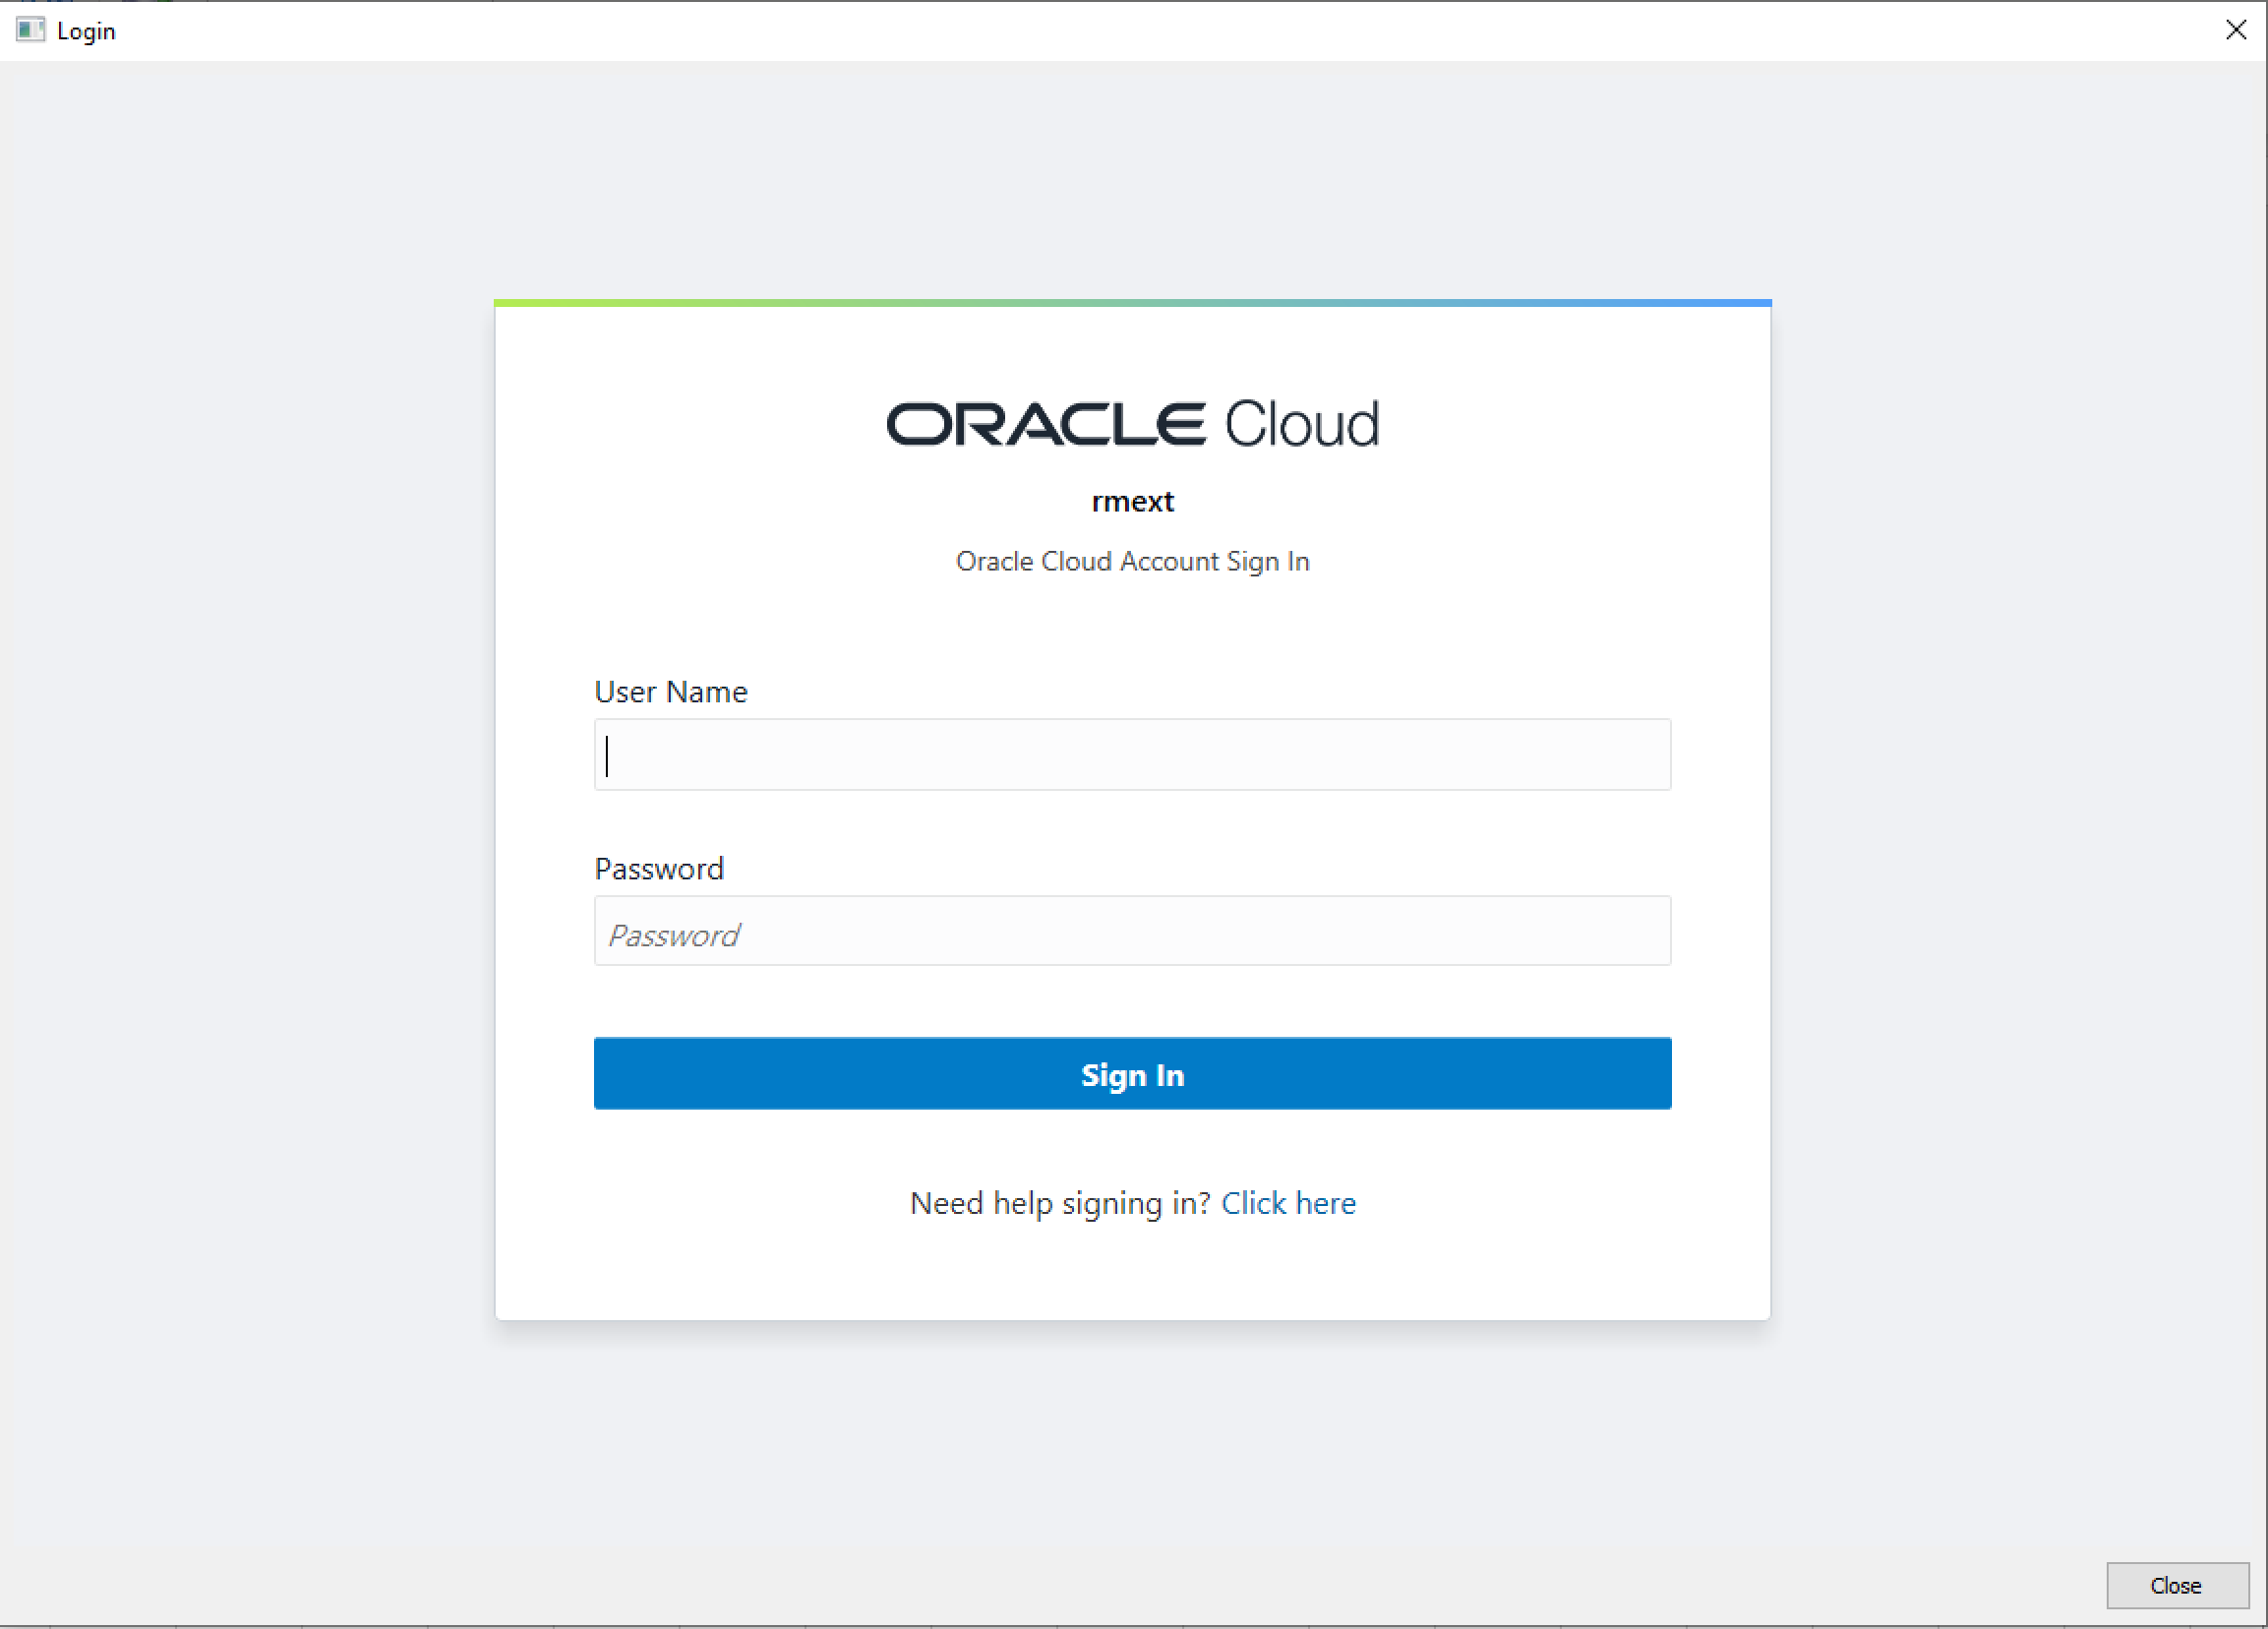This screenshot has height=1629, width=2268.
Task: Click the gray background left of card
Action: [250, 800]
